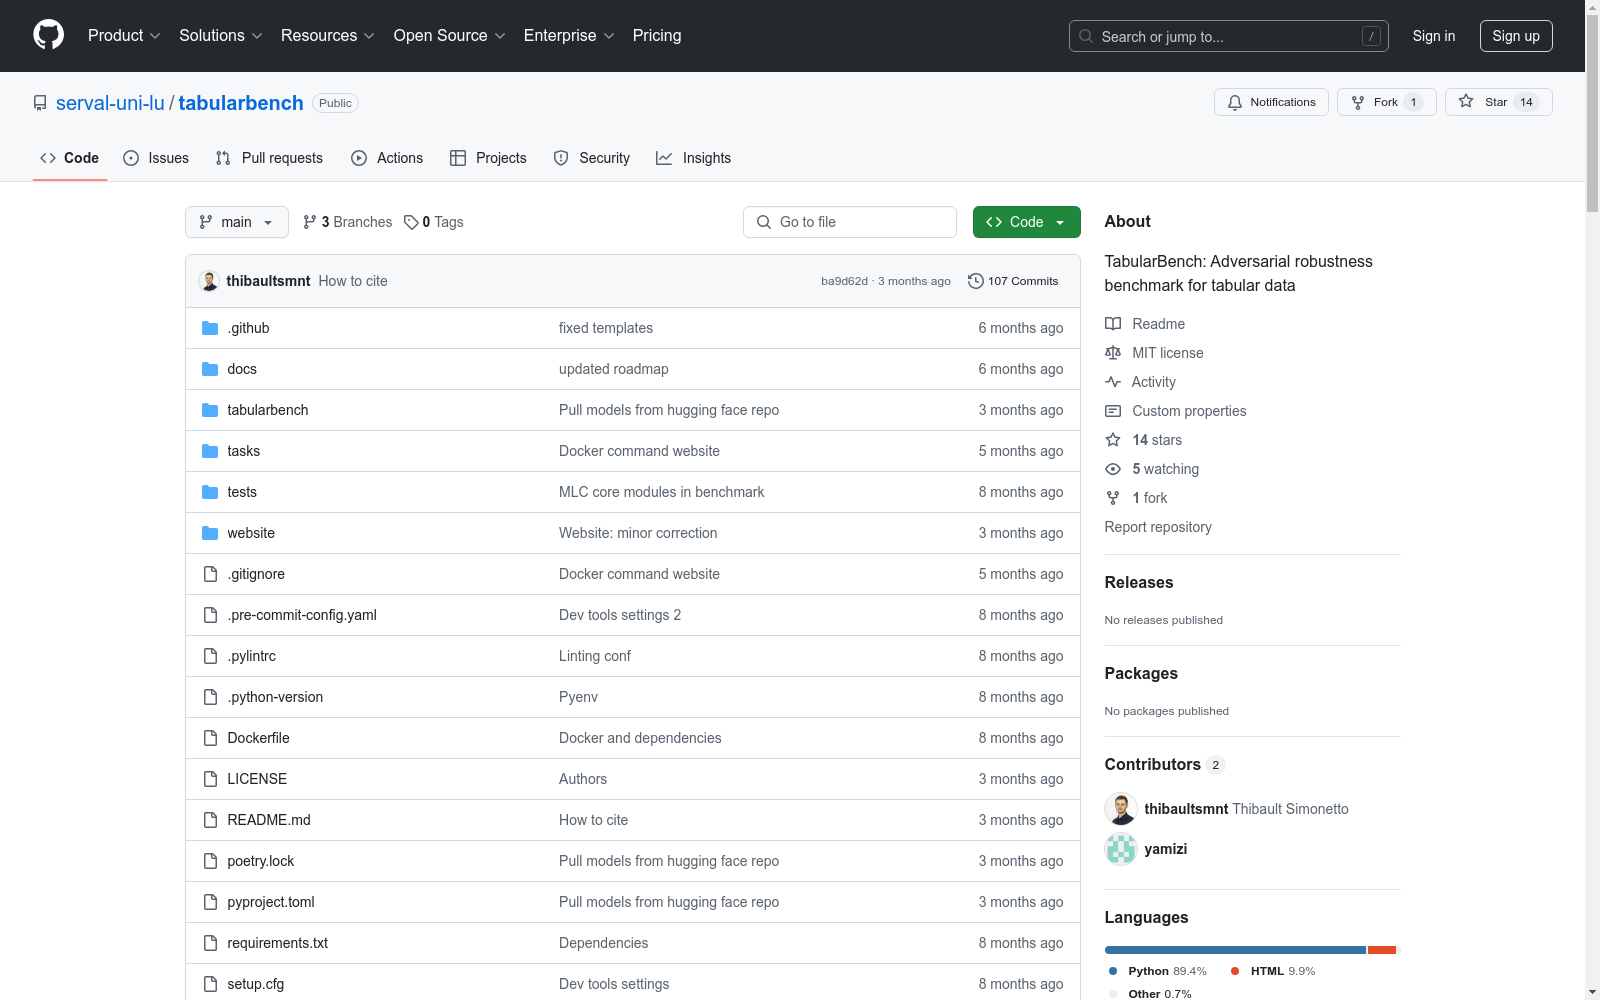Open the poetry.lock file

(x=260, y=861)
